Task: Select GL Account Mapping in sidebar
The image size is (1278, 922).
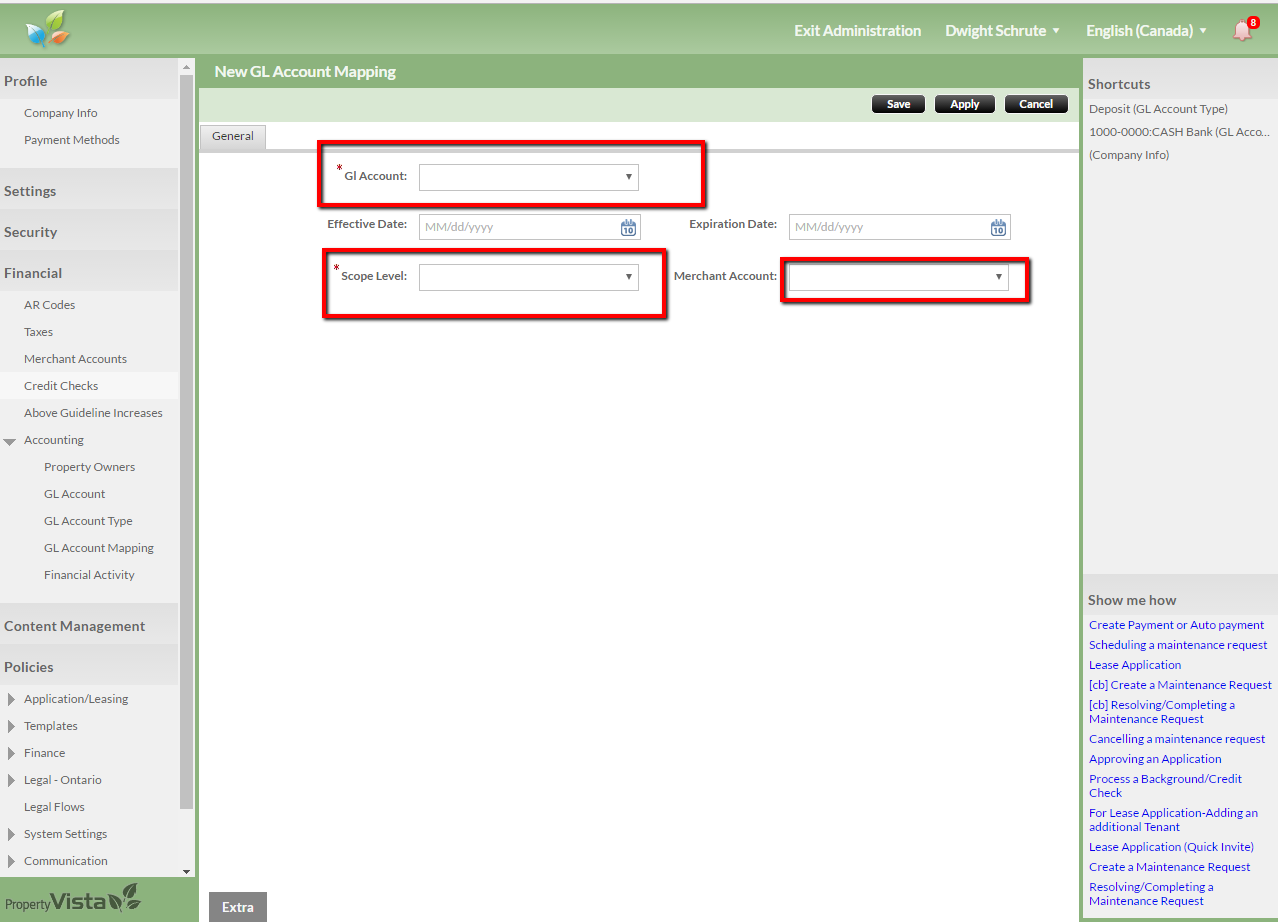Action: (x=99, y=548)
